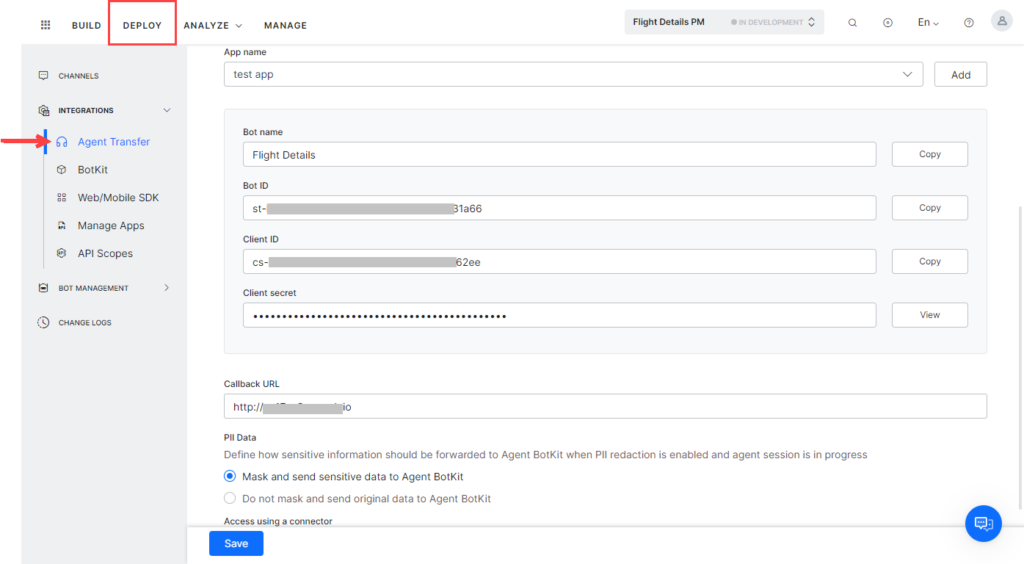1024x564 pixels.
Task: Click the Save button
Action: click(236, 543)
